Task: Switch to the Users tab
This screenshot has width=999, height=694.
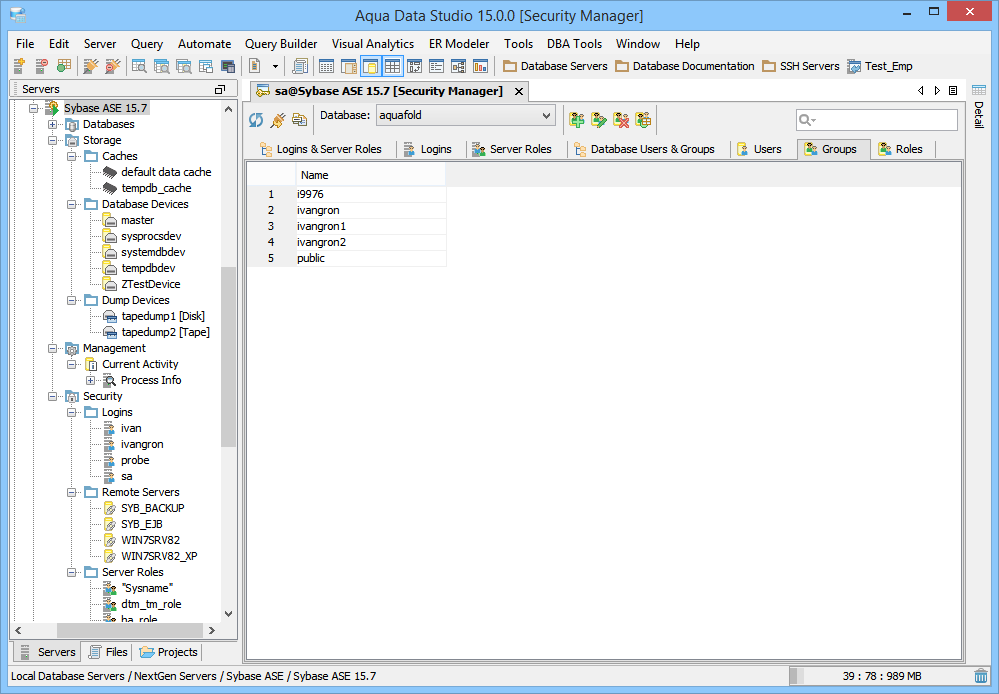Action: [758, 149]
